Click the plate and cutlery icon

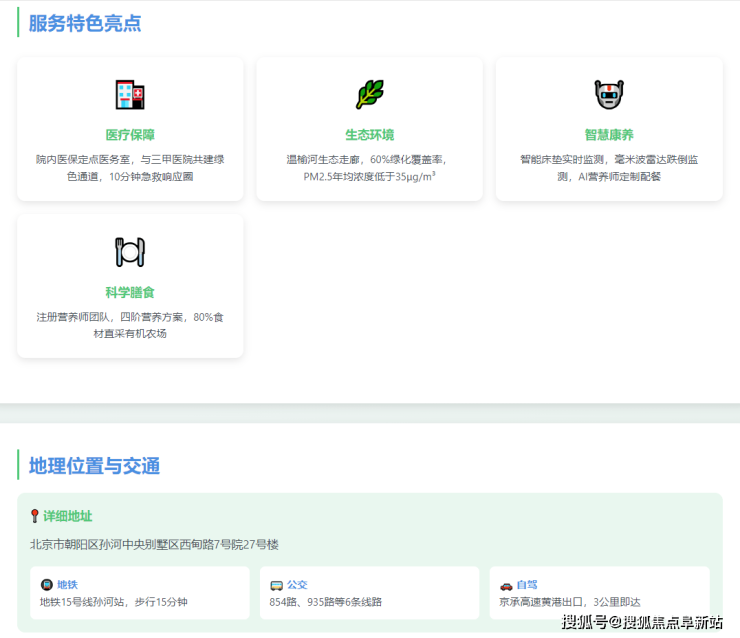pos(130,252)
